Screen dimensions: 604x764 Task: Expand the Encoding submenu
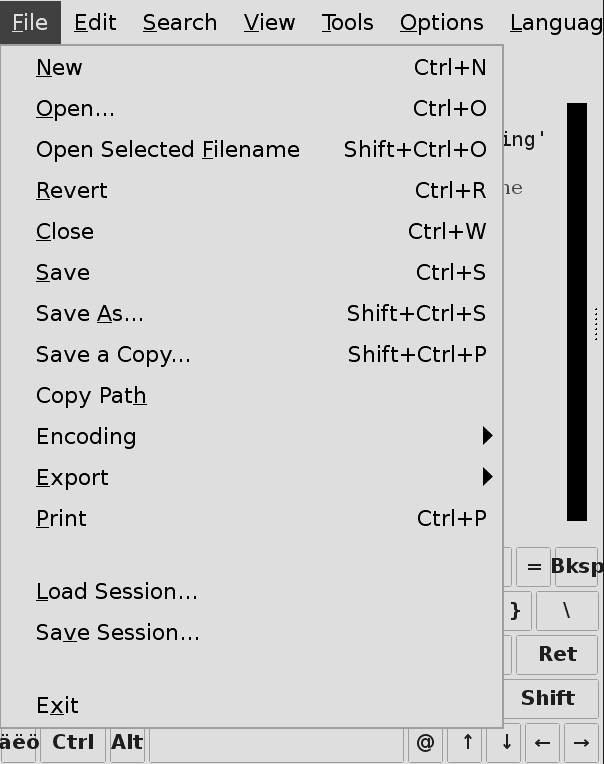coord(86,437)
